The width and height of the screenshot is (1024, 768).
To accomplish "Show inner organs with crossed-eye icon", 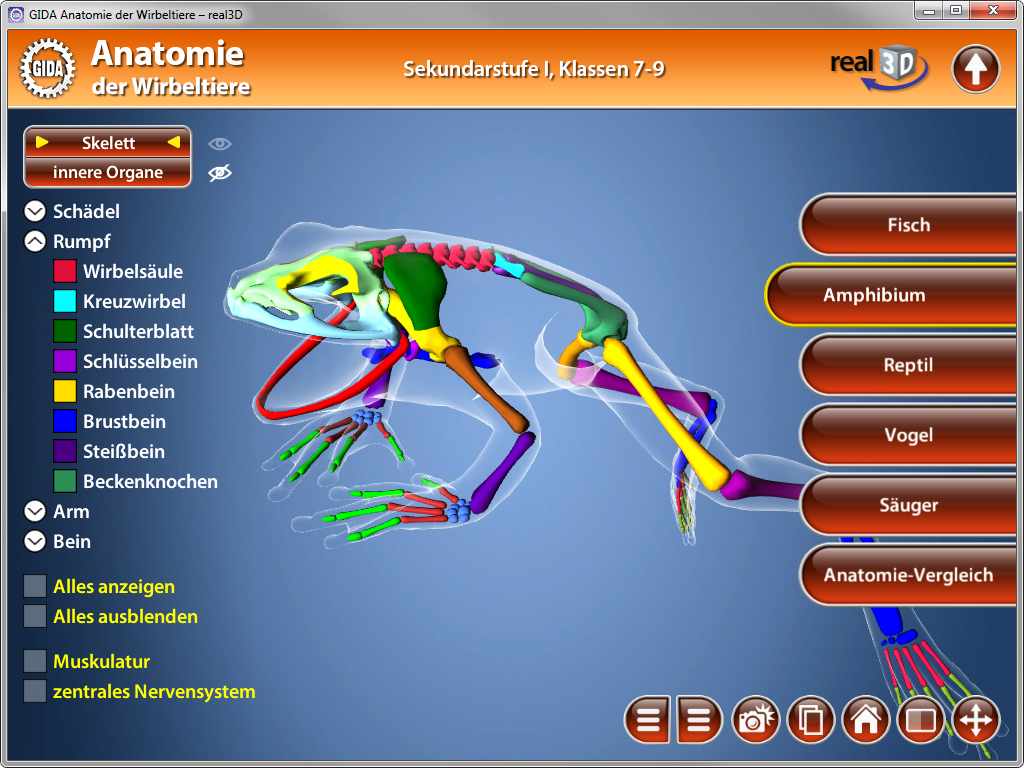I will click(219, 173).
